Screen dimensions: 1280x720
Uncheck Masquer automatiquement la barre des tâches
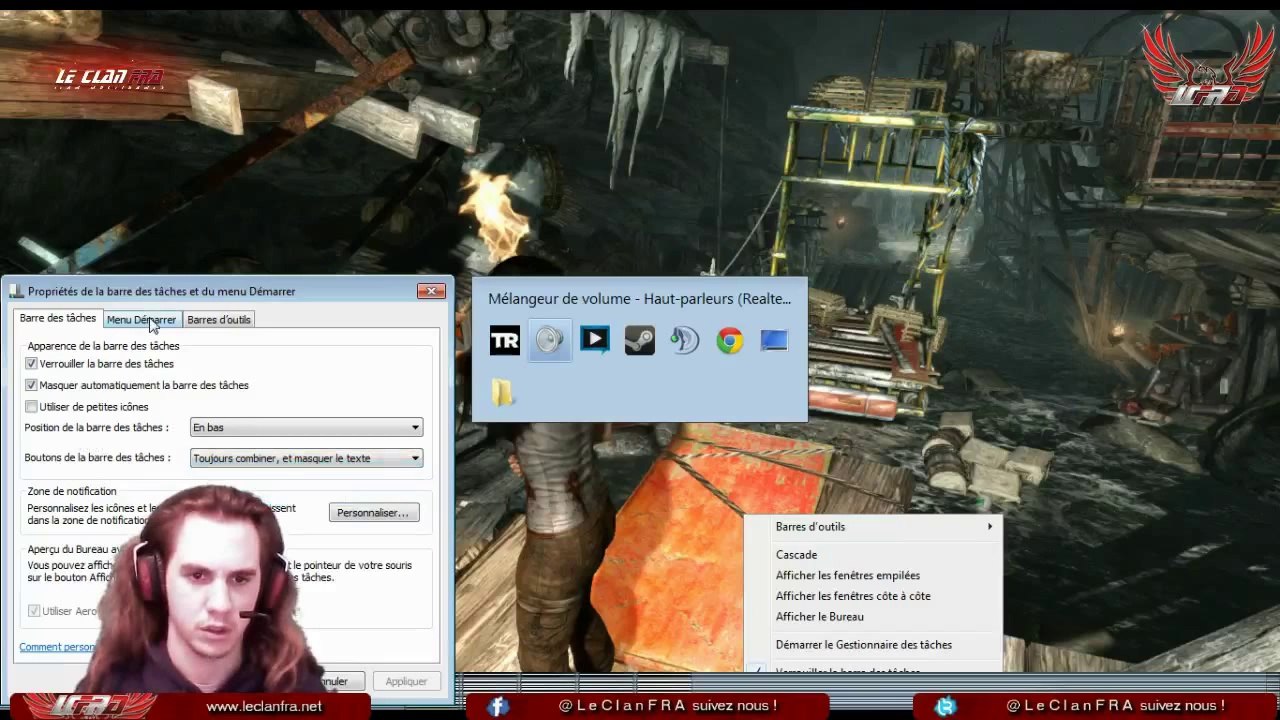(32, 385)
